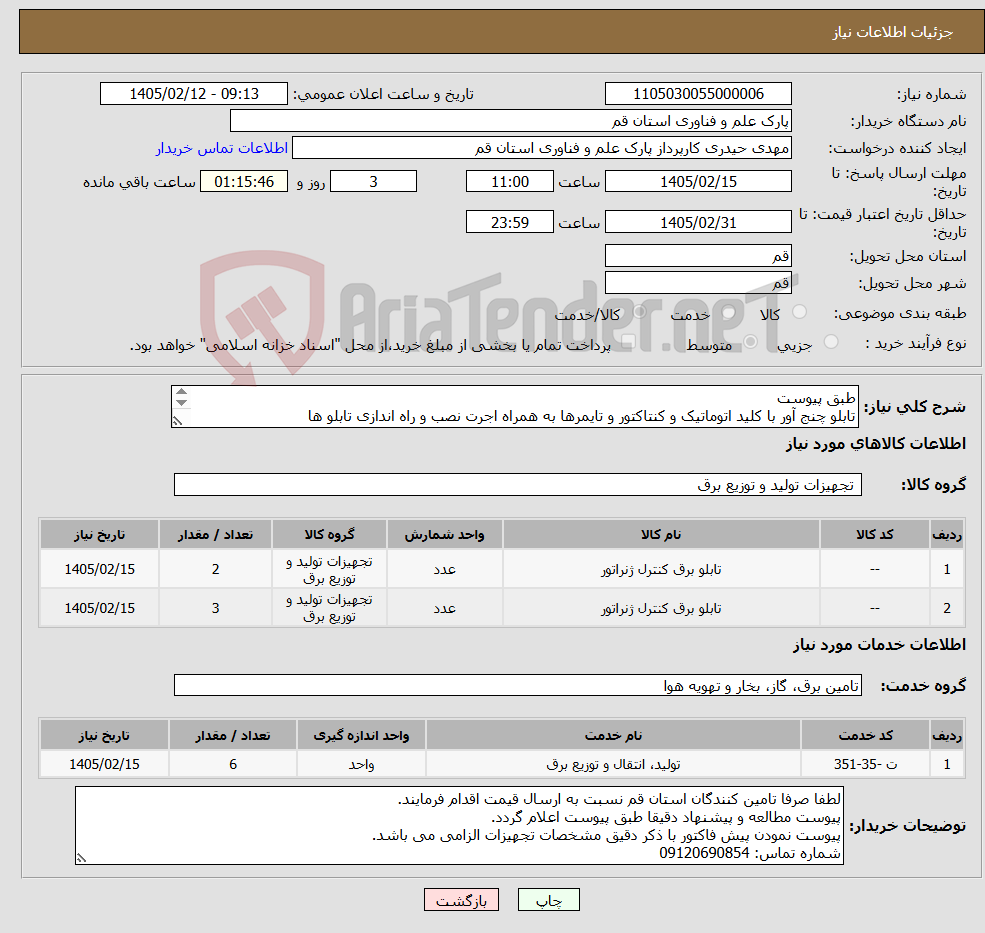The image size is (985, 933).
Task: Click the price validity date 1405/02/31 field
Action: tap(698, 222)
